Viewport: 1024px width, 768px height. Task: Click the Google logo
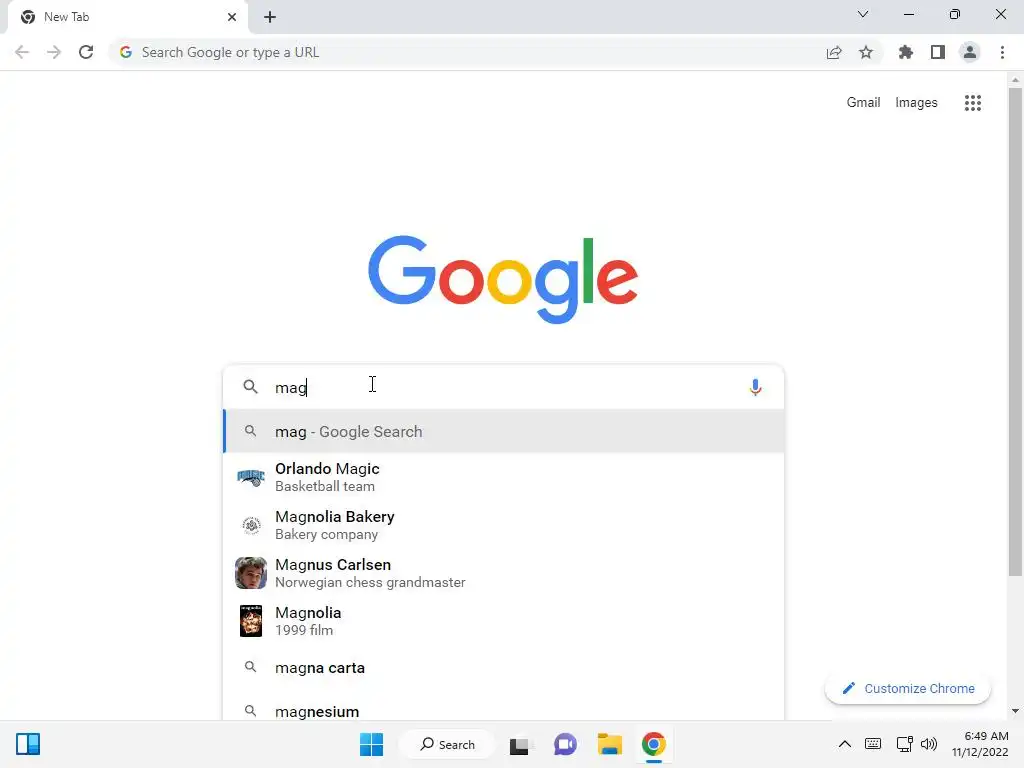pyautogui.click(x=503, y=279)
